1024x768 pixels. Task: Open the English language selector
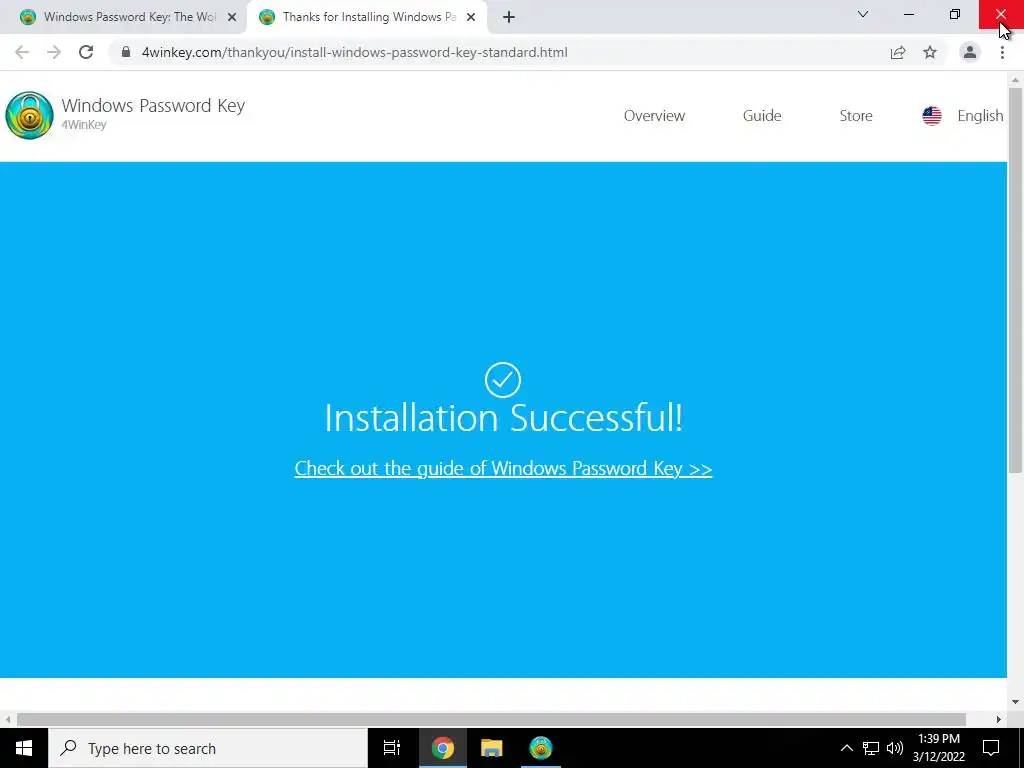click(980, 116)
